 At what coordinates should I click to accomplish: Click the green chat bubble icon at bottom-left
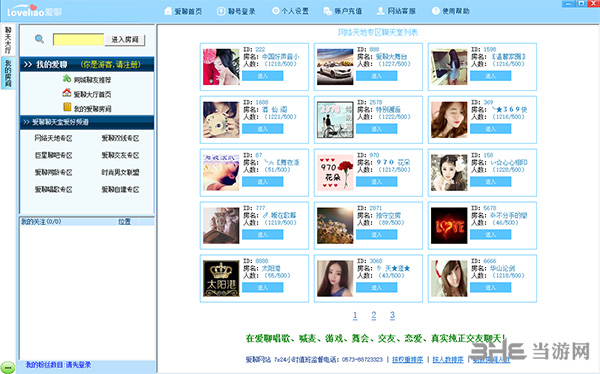point(8,367)
